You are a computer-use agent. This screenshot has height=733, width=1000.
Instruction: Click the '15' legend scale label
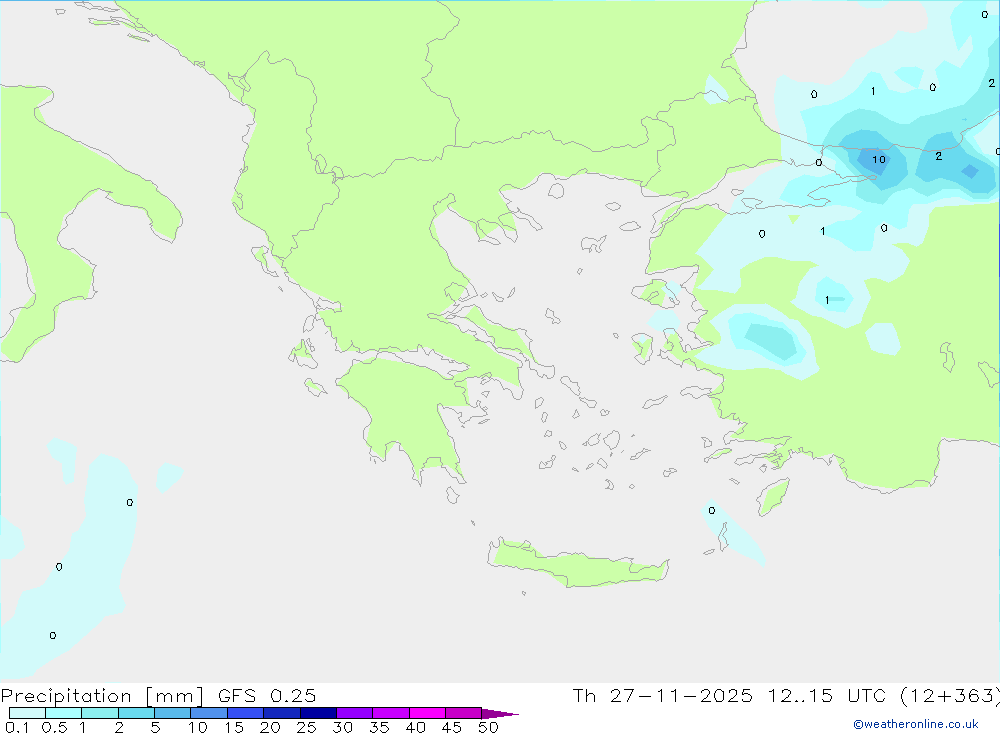[x=234, y=727]
